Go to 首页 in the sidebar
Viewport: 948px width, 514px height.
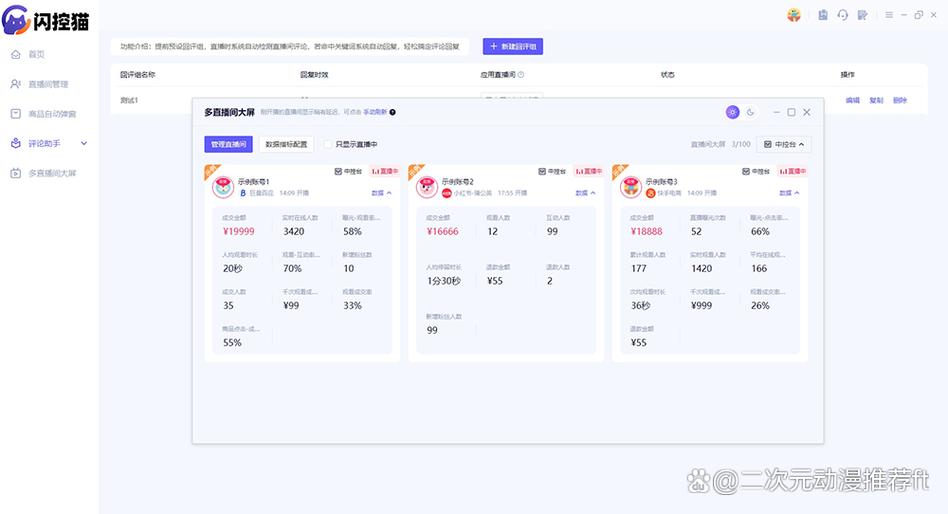(x=36, y=54)
